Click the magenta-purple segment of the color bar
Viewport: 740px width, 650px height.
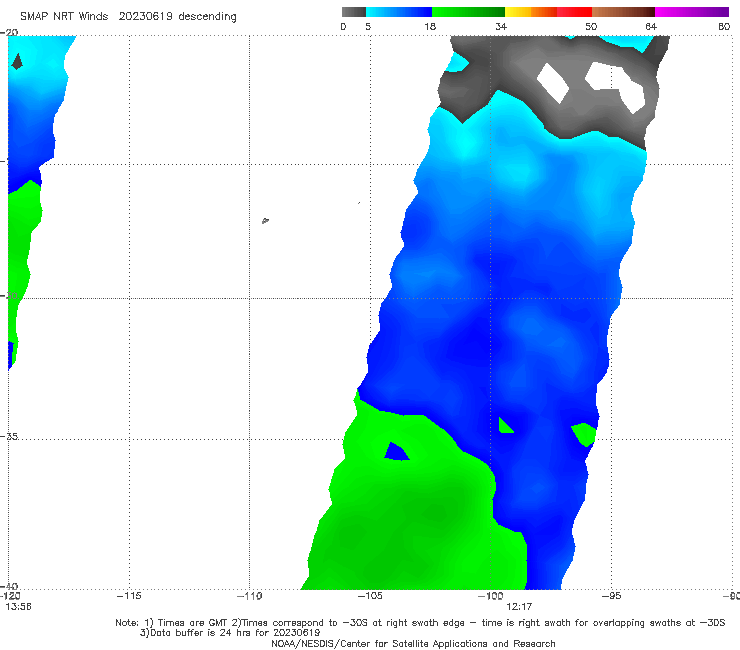pyautogui.click(x=692, y=12)
